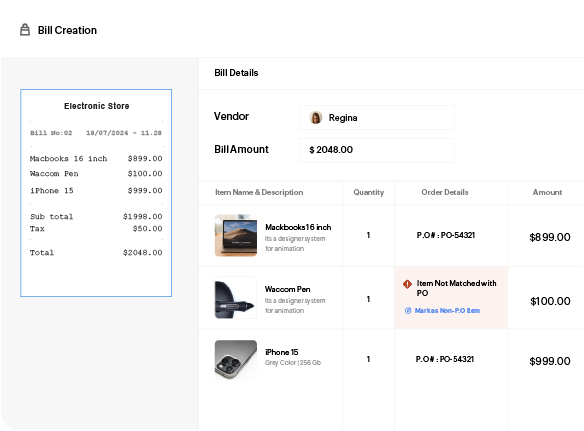584x431 pixels.
Task: Click the Bill Creation lock icon
Action: [x=25, y=30]
